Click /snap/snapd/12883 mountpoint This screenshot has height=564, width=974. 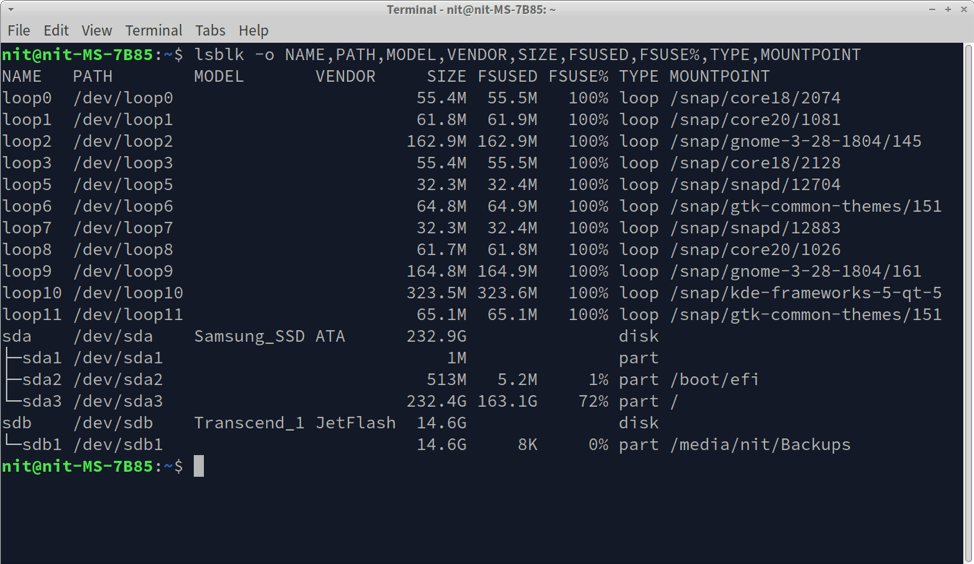755,228
